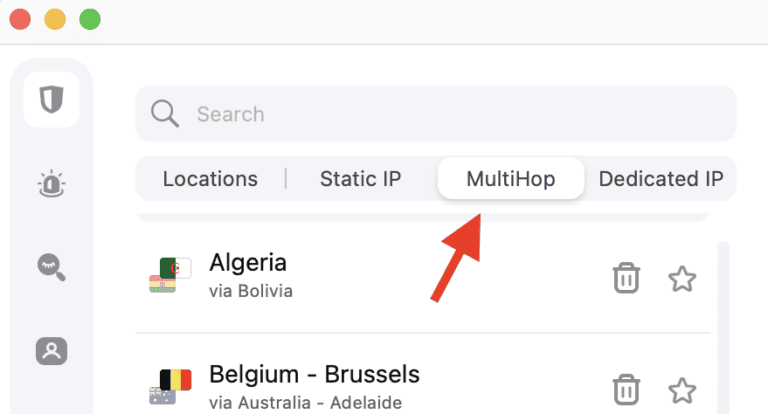Open the Alert siren sidebar icon
The image size is (768, 414).
52,183
